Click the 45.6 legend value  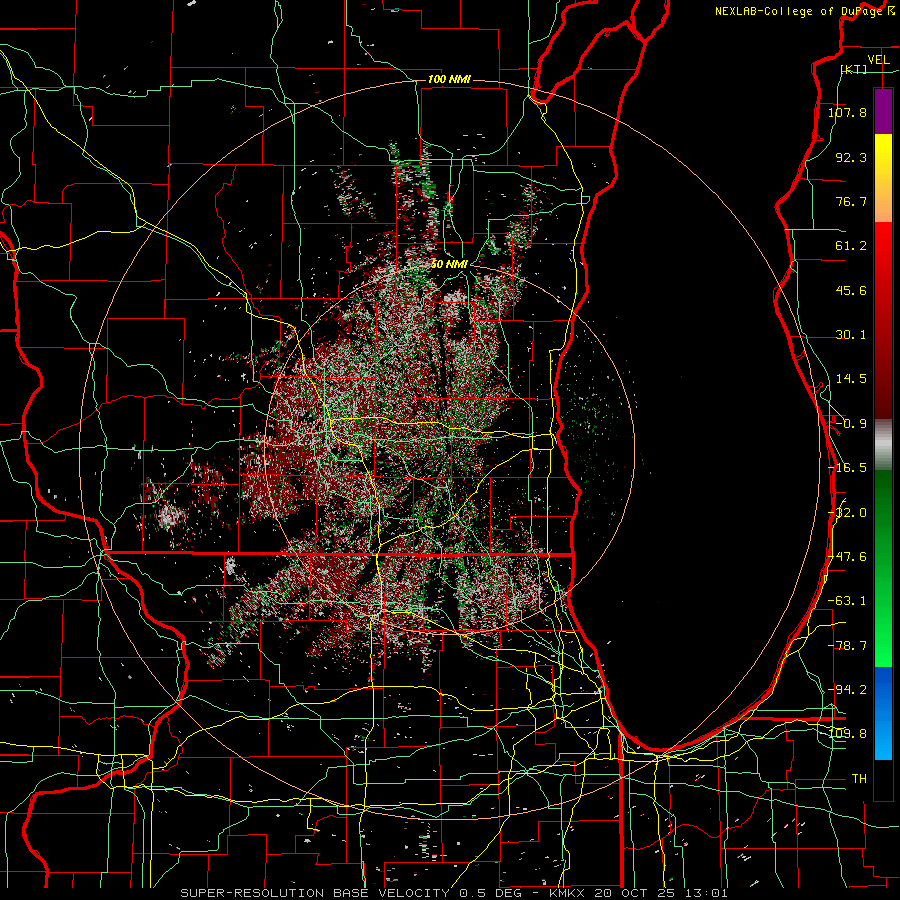(x=851, y=290)
